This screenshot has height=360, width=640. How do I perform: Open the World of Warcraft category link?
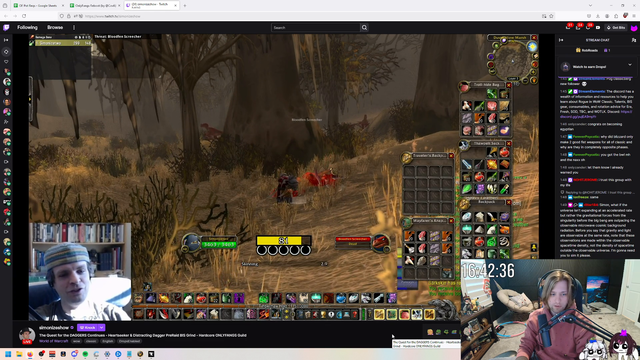click(53, 341)
